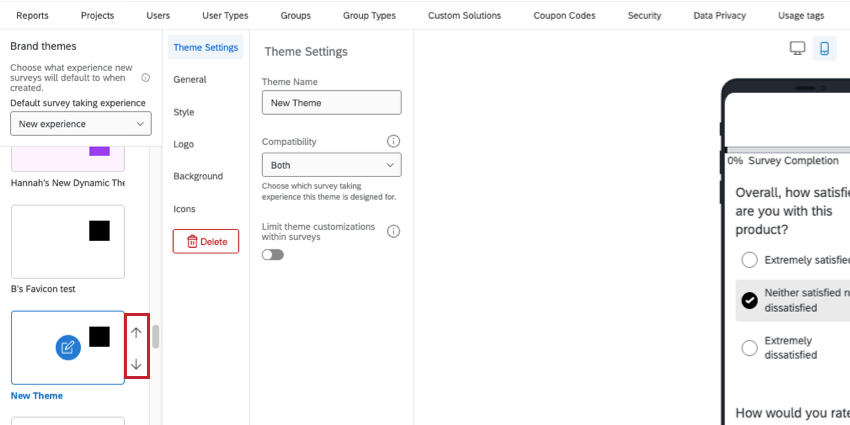This screenshot has height=425, width=850.
Task: Select the Extremely satisfied radio option
Action: [x=749, y=260]
